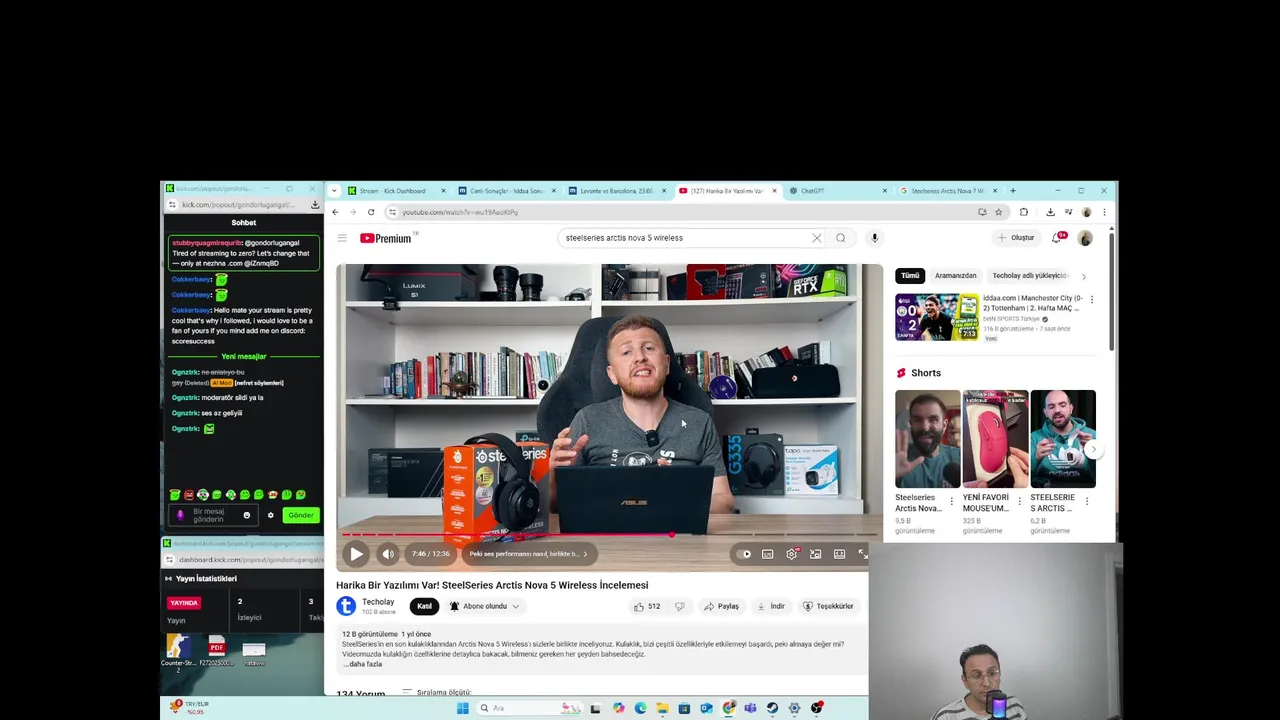
Task: Switch to miniplayer mode
Action: tap(816, 554)
